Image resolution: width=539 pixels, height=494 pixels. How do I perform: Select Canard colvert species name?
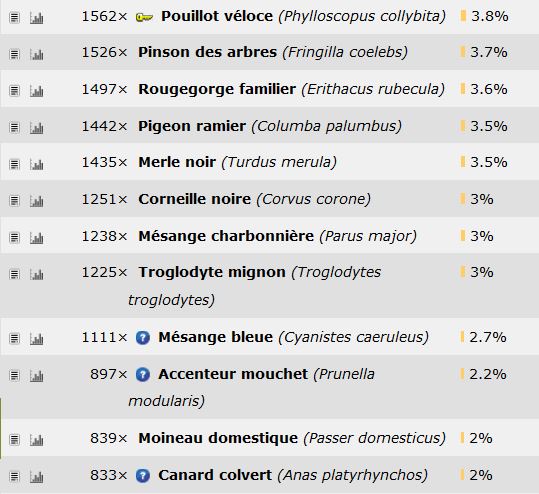point(215,475)
